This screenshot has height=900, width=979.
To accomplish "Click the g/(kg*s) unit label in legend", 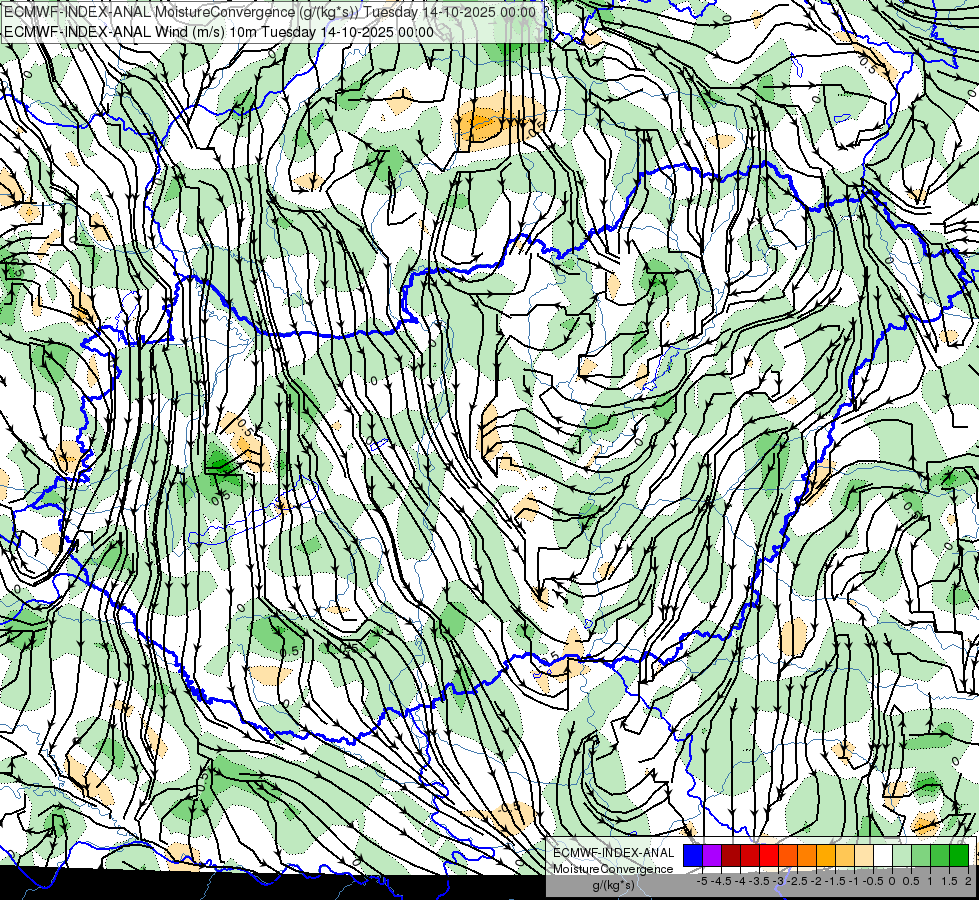I will [x=613, y=885].
